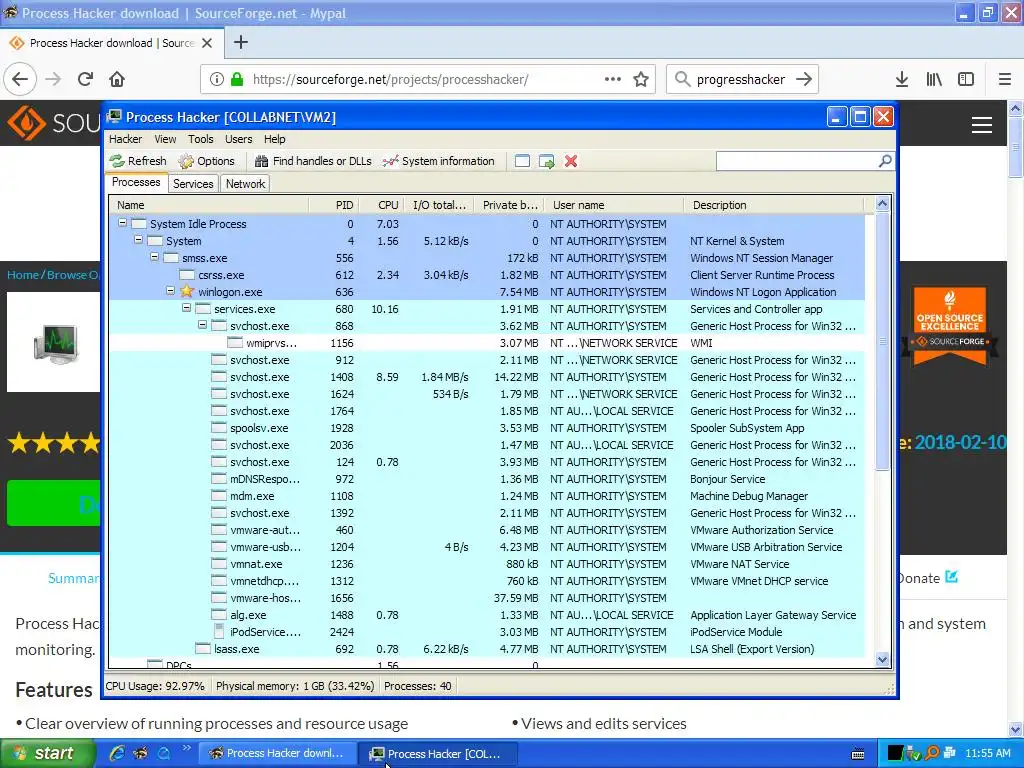Open the browser hamburger menu
Screen dimensions: 1024x768
(x=1005, y=79)
